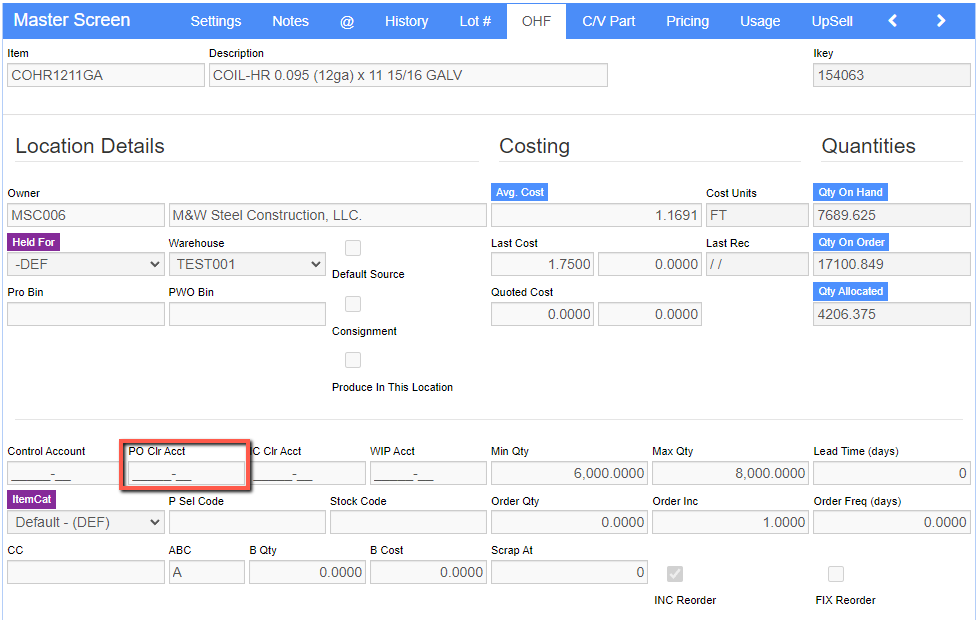Click the Qty On Order label button
Image resolution: width=979 pixels, height=620 pixels.
[x=851, y=242]
